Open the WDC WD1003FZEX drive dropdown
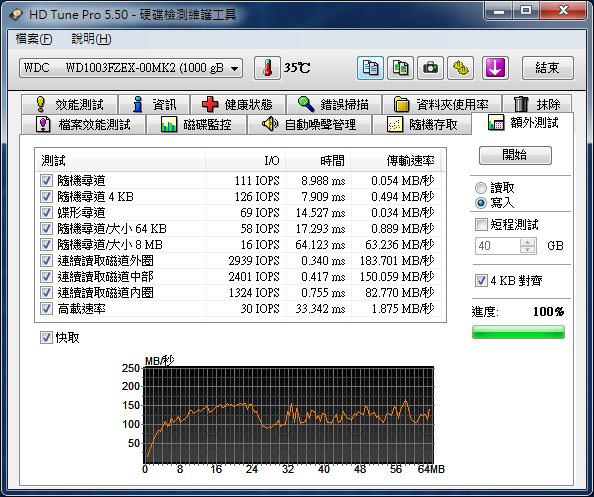The image size is (594, 497). click(x=131, y=68)
